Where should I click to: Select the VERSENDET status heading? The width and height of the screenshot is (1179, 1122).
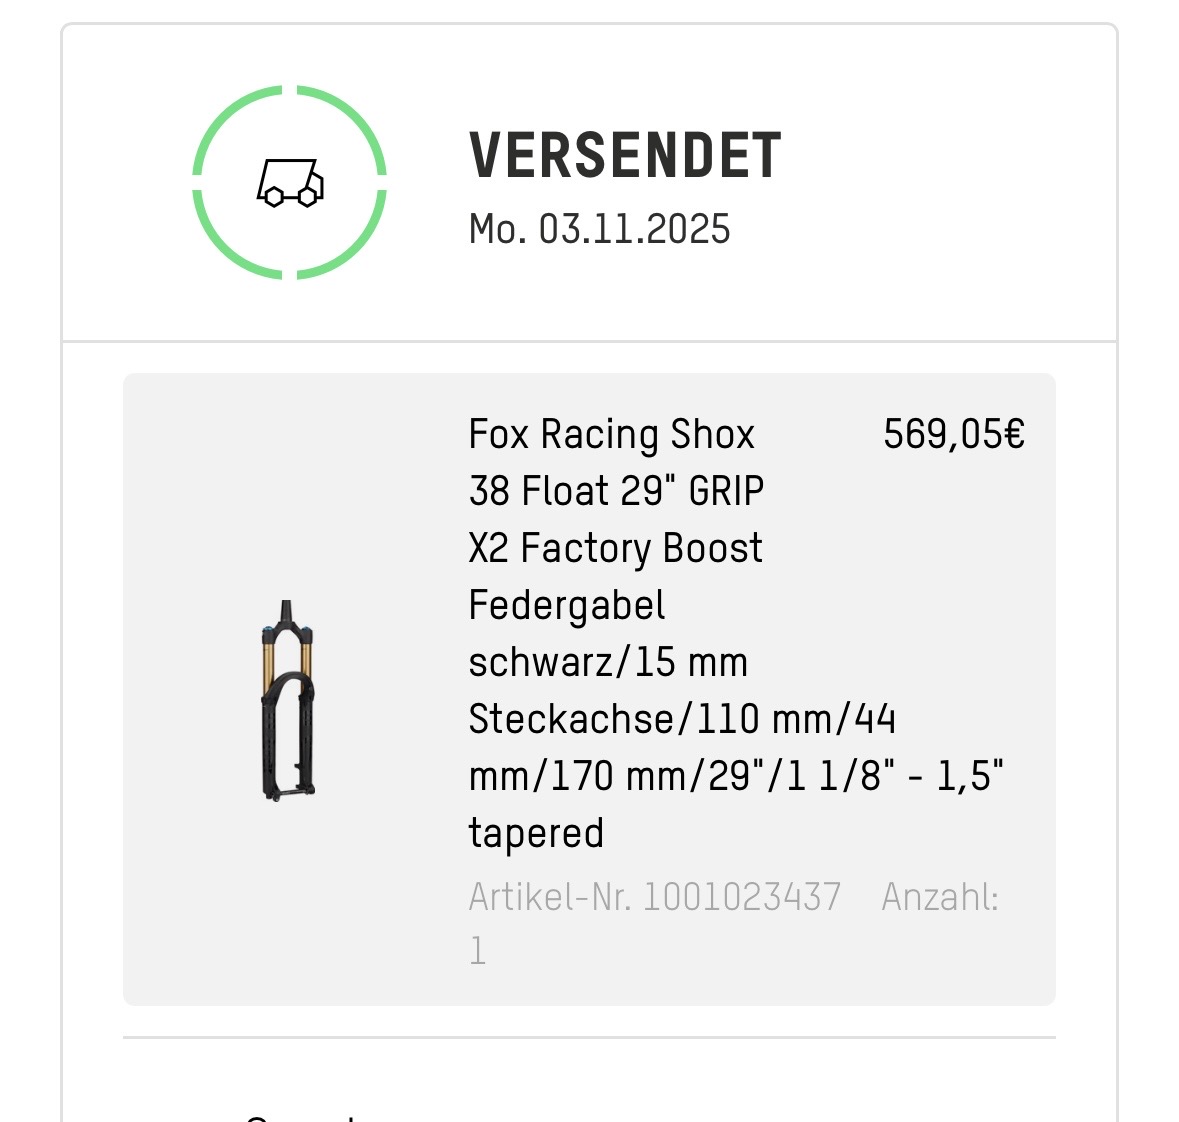625,156
